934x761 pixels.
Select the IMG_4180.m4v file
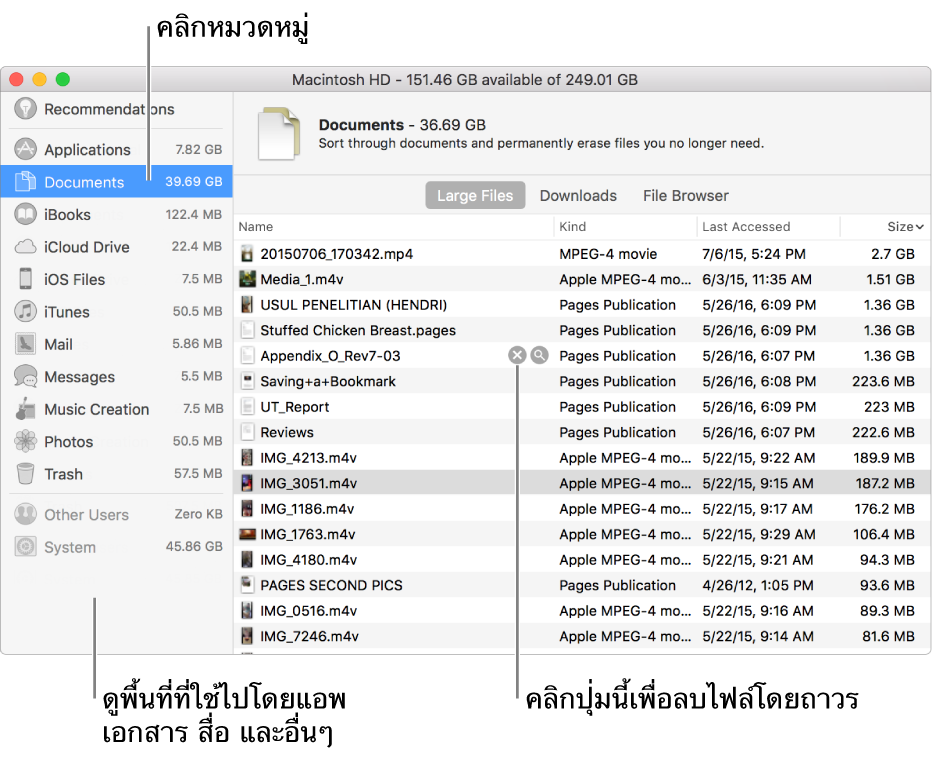click(x=309, y=560)
